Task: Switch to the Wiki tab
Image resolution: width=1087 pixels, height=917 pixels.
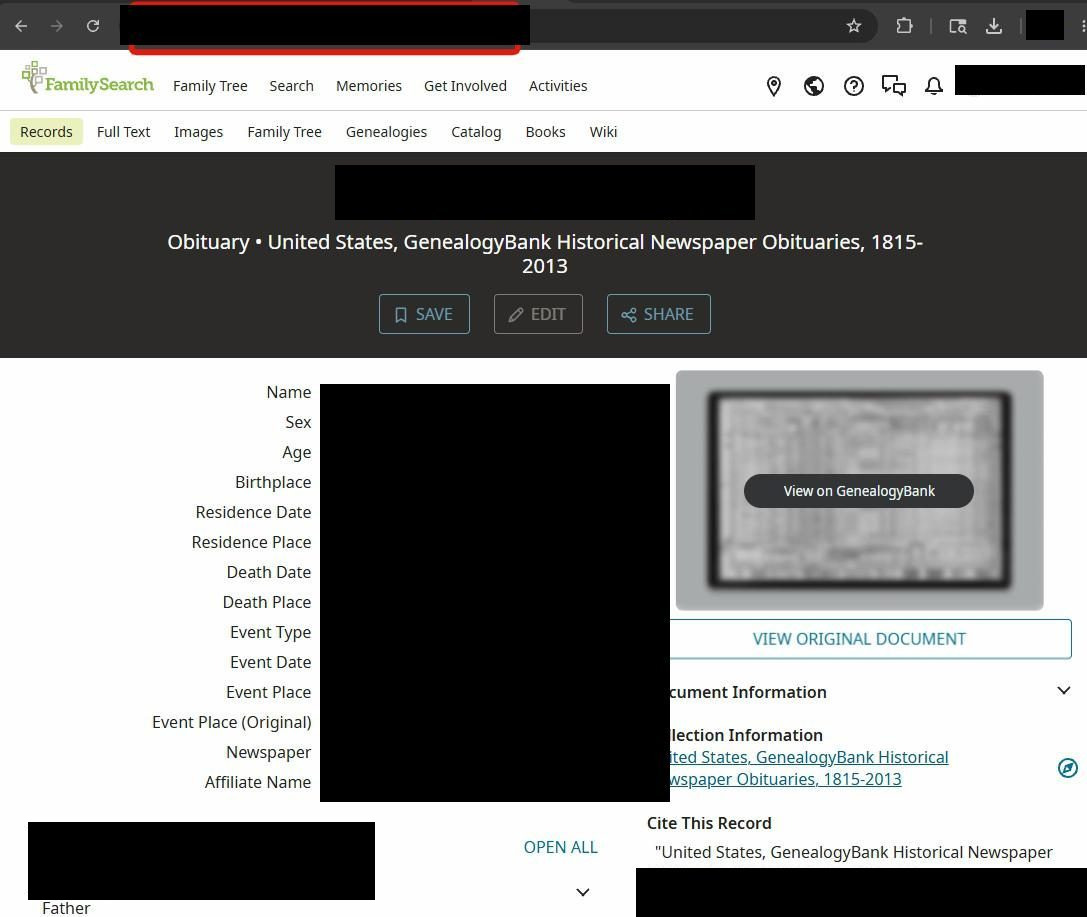Action: click(603, 132)
